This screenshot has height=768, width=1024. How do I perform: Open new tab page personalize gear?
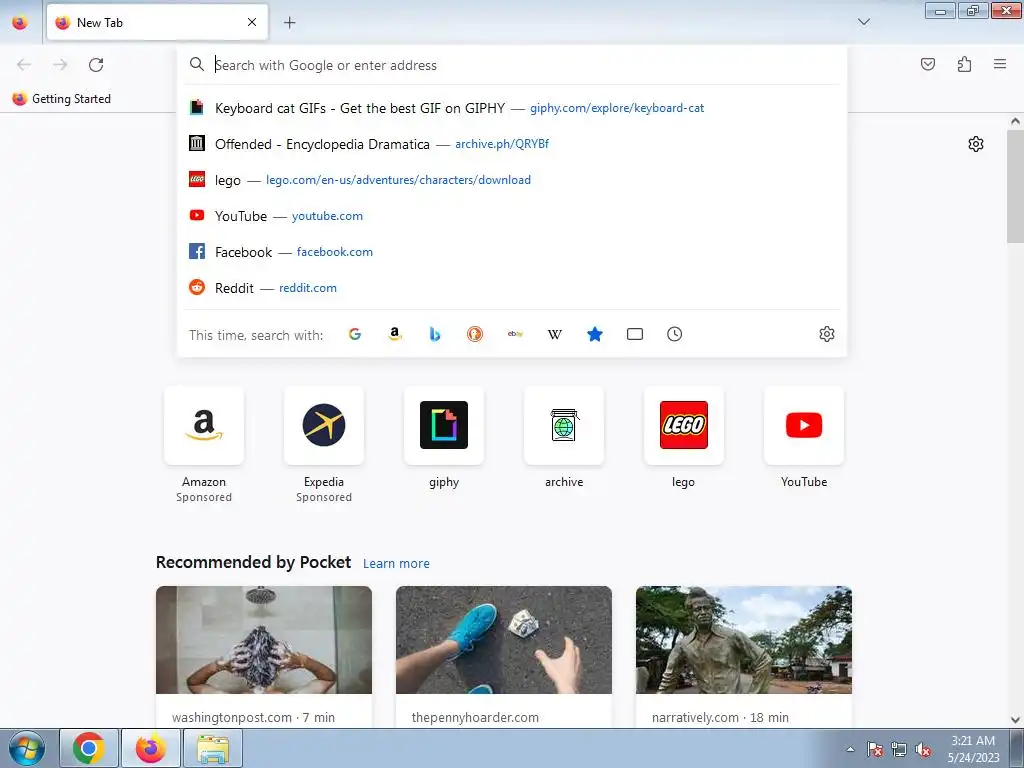976,144
